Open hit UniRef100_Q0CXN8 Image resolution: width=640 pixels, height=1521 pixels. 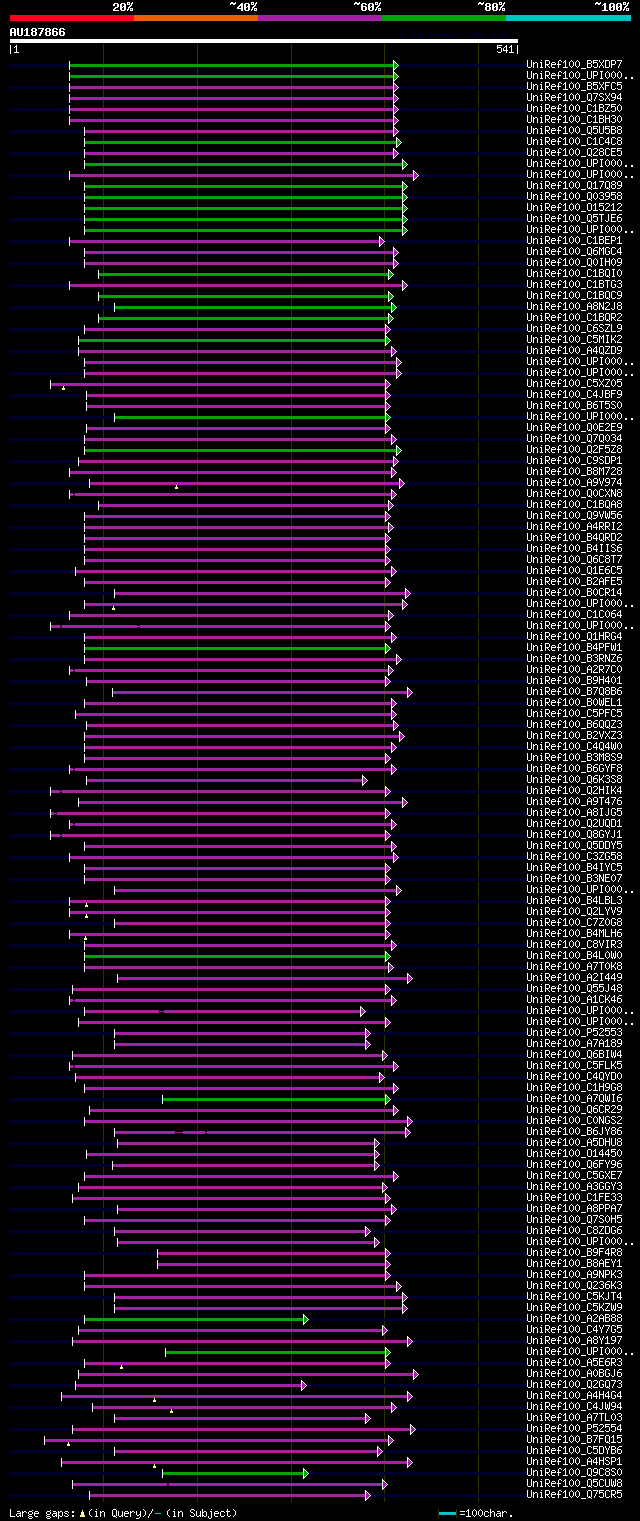coord(574,494)
